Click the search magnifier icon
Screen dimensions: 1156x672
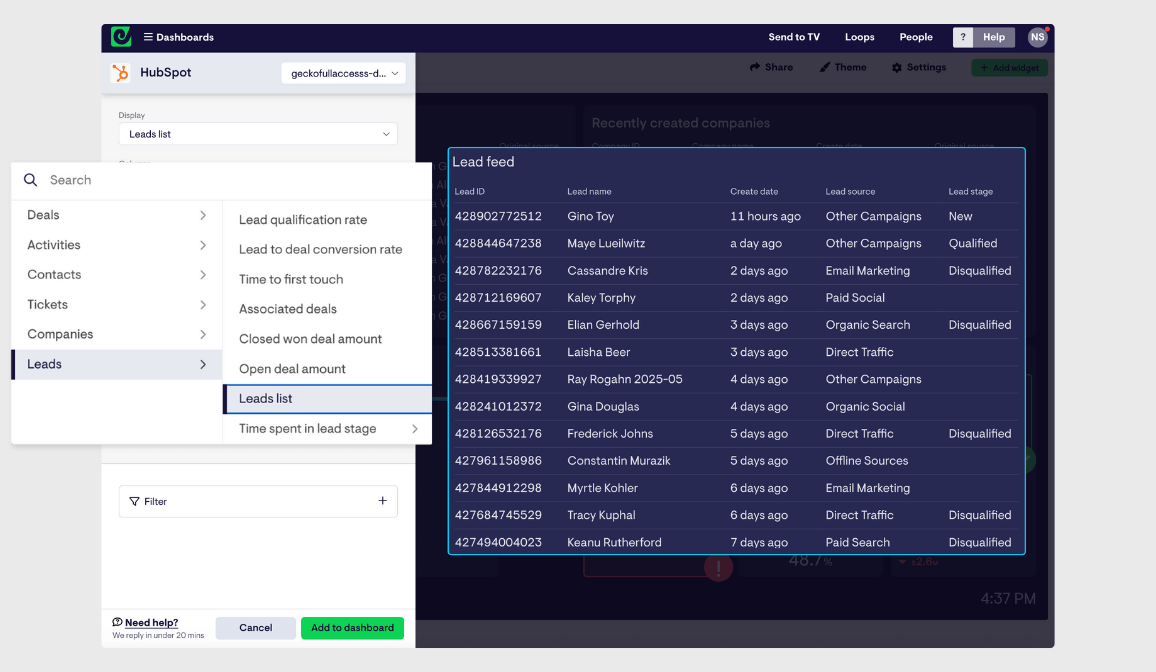[x=30, y=180]
